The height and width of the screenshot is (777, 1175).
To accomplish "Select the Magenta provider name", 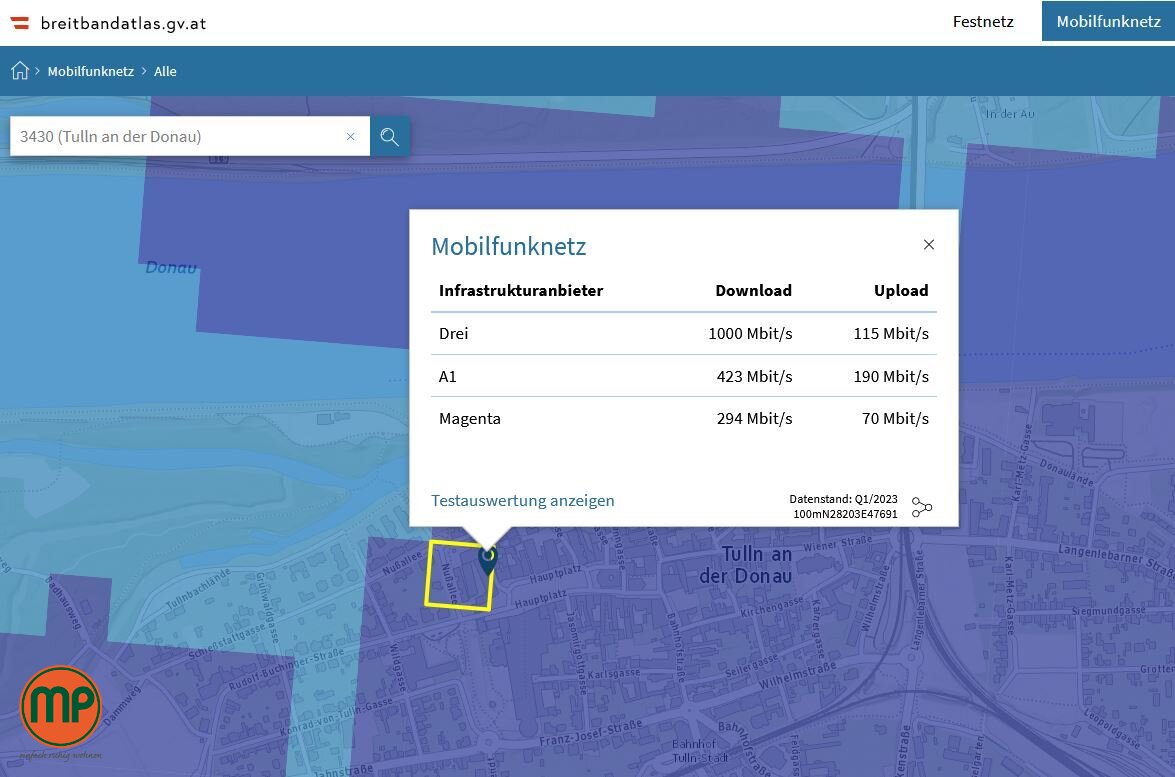I will coord(470,419).
